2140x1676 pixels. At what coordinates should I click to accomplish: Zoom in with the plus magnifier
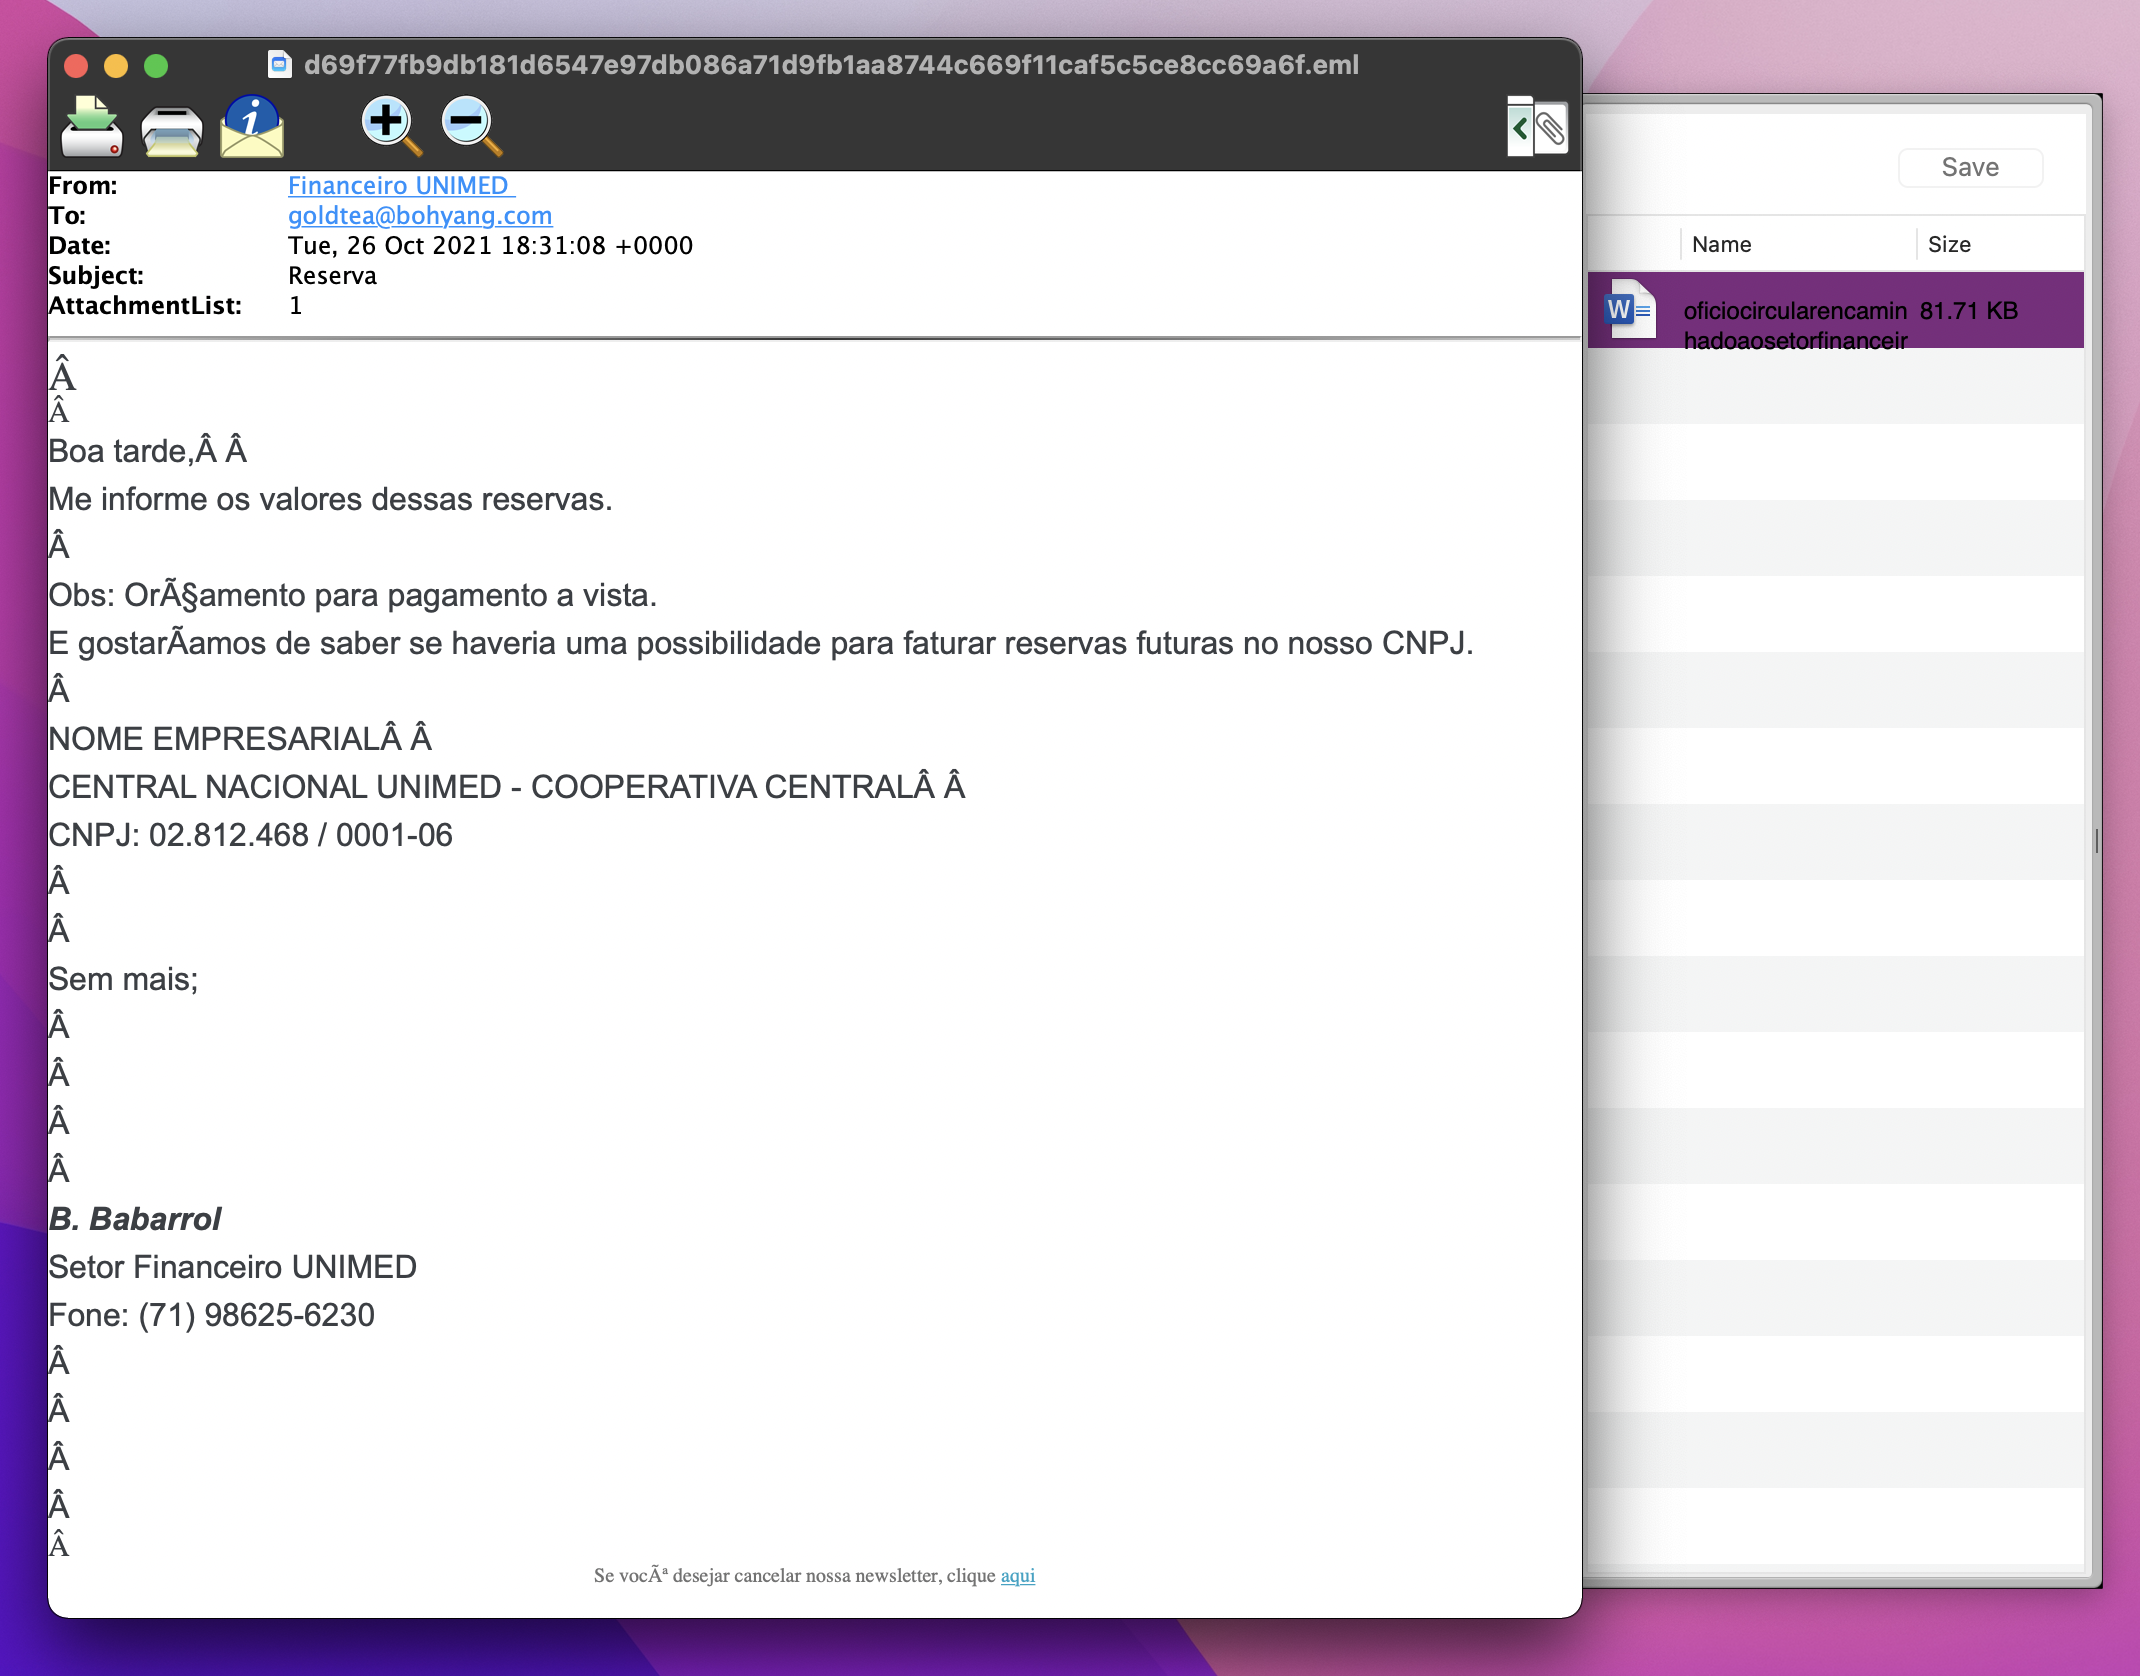[x=391, y=126]
